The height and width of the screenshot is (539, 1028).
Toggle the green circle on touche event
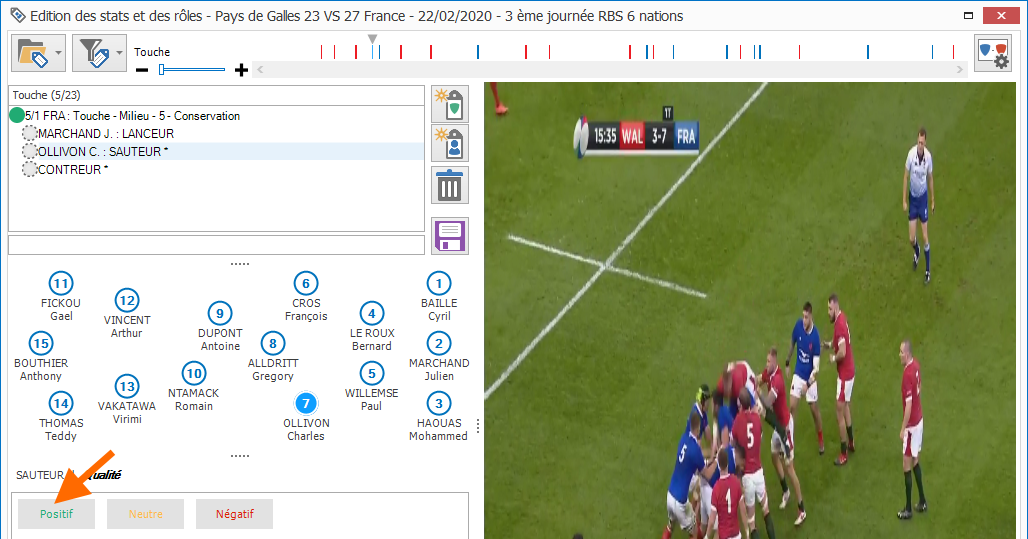coord(17,116)
